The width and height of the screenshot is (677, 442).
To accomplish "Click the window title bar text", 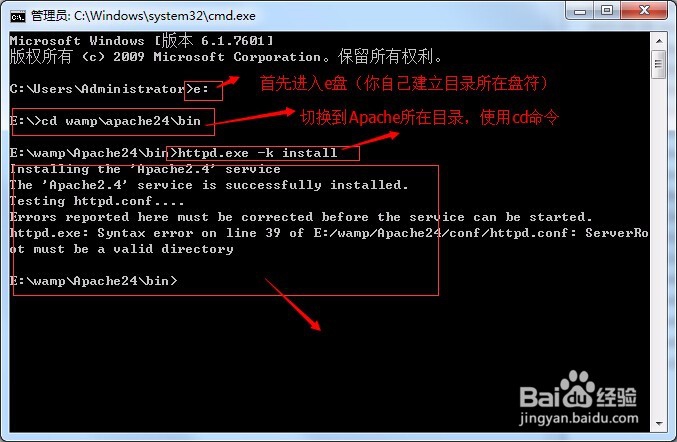I will point(143,16).
